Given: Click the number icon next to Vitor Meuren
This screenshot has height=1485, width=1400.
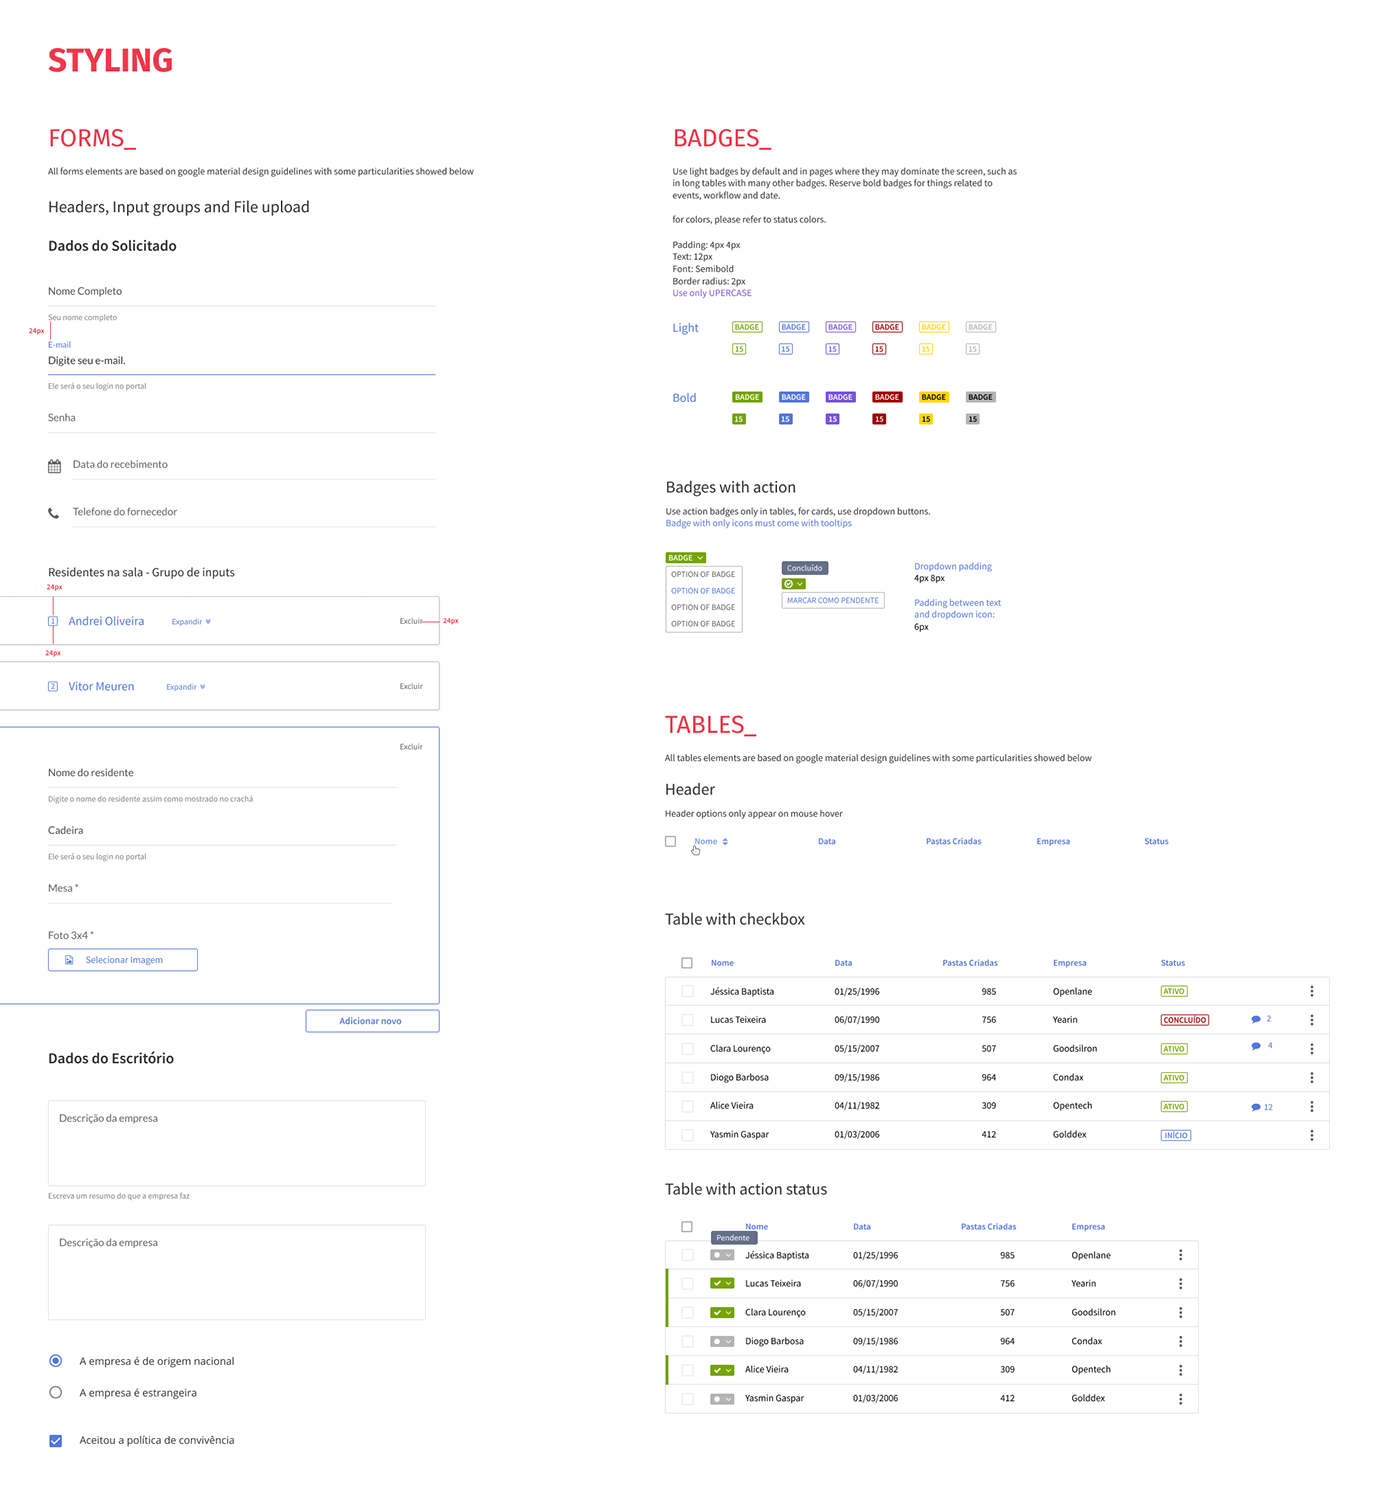Looking at the screenshot, I should click(x=53, y=686).
